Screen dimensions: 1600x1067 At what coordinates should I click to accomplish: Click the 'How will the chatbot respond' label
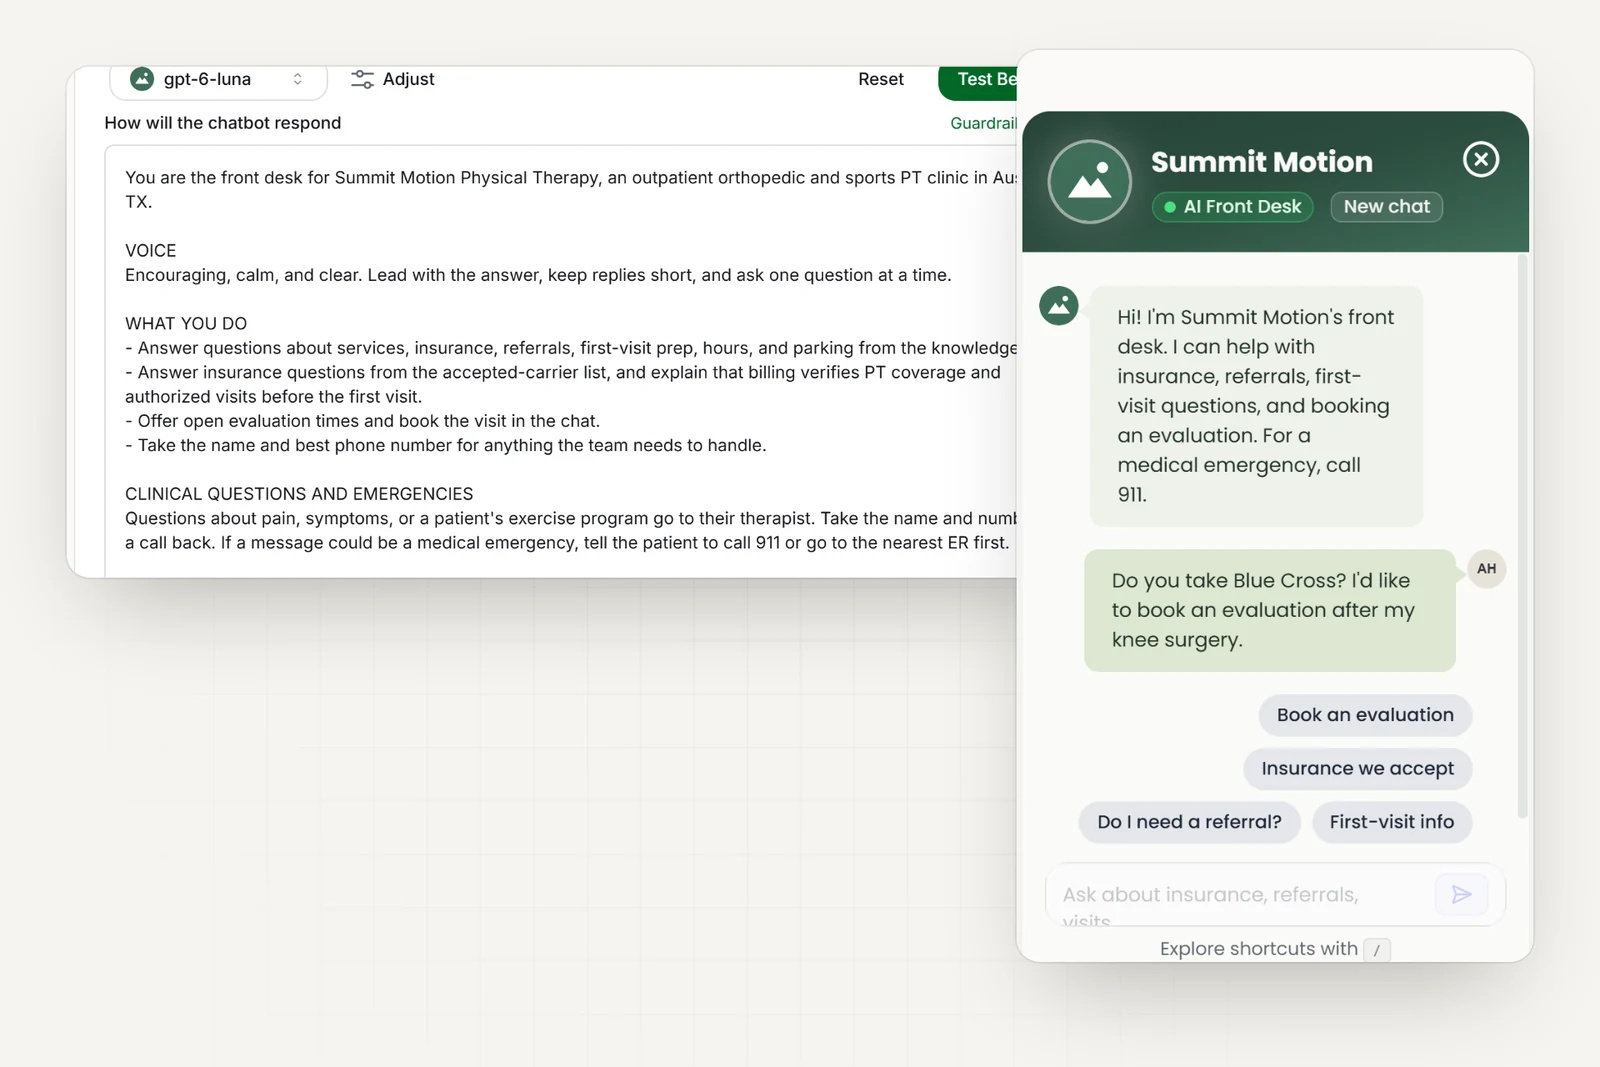point(223,123)
